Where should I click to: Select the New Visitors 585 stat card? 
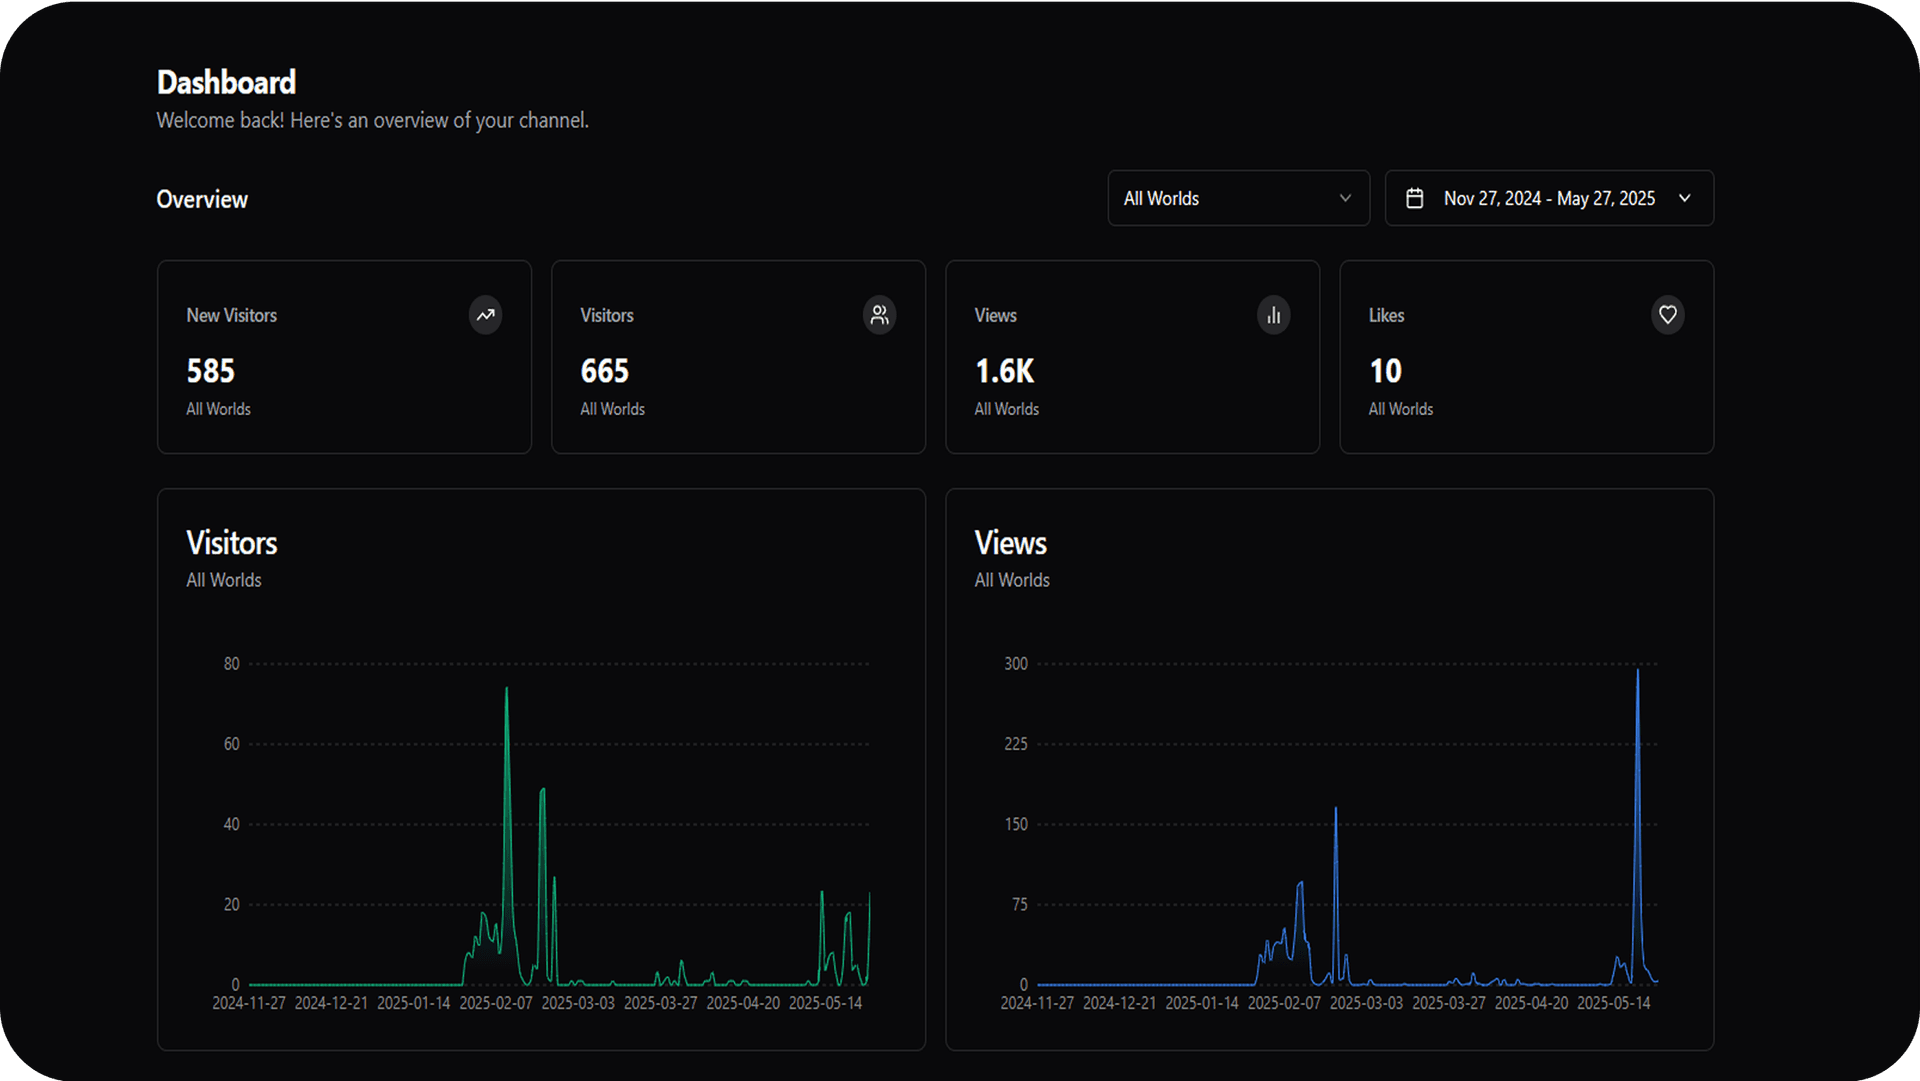[x=344, y=357]
